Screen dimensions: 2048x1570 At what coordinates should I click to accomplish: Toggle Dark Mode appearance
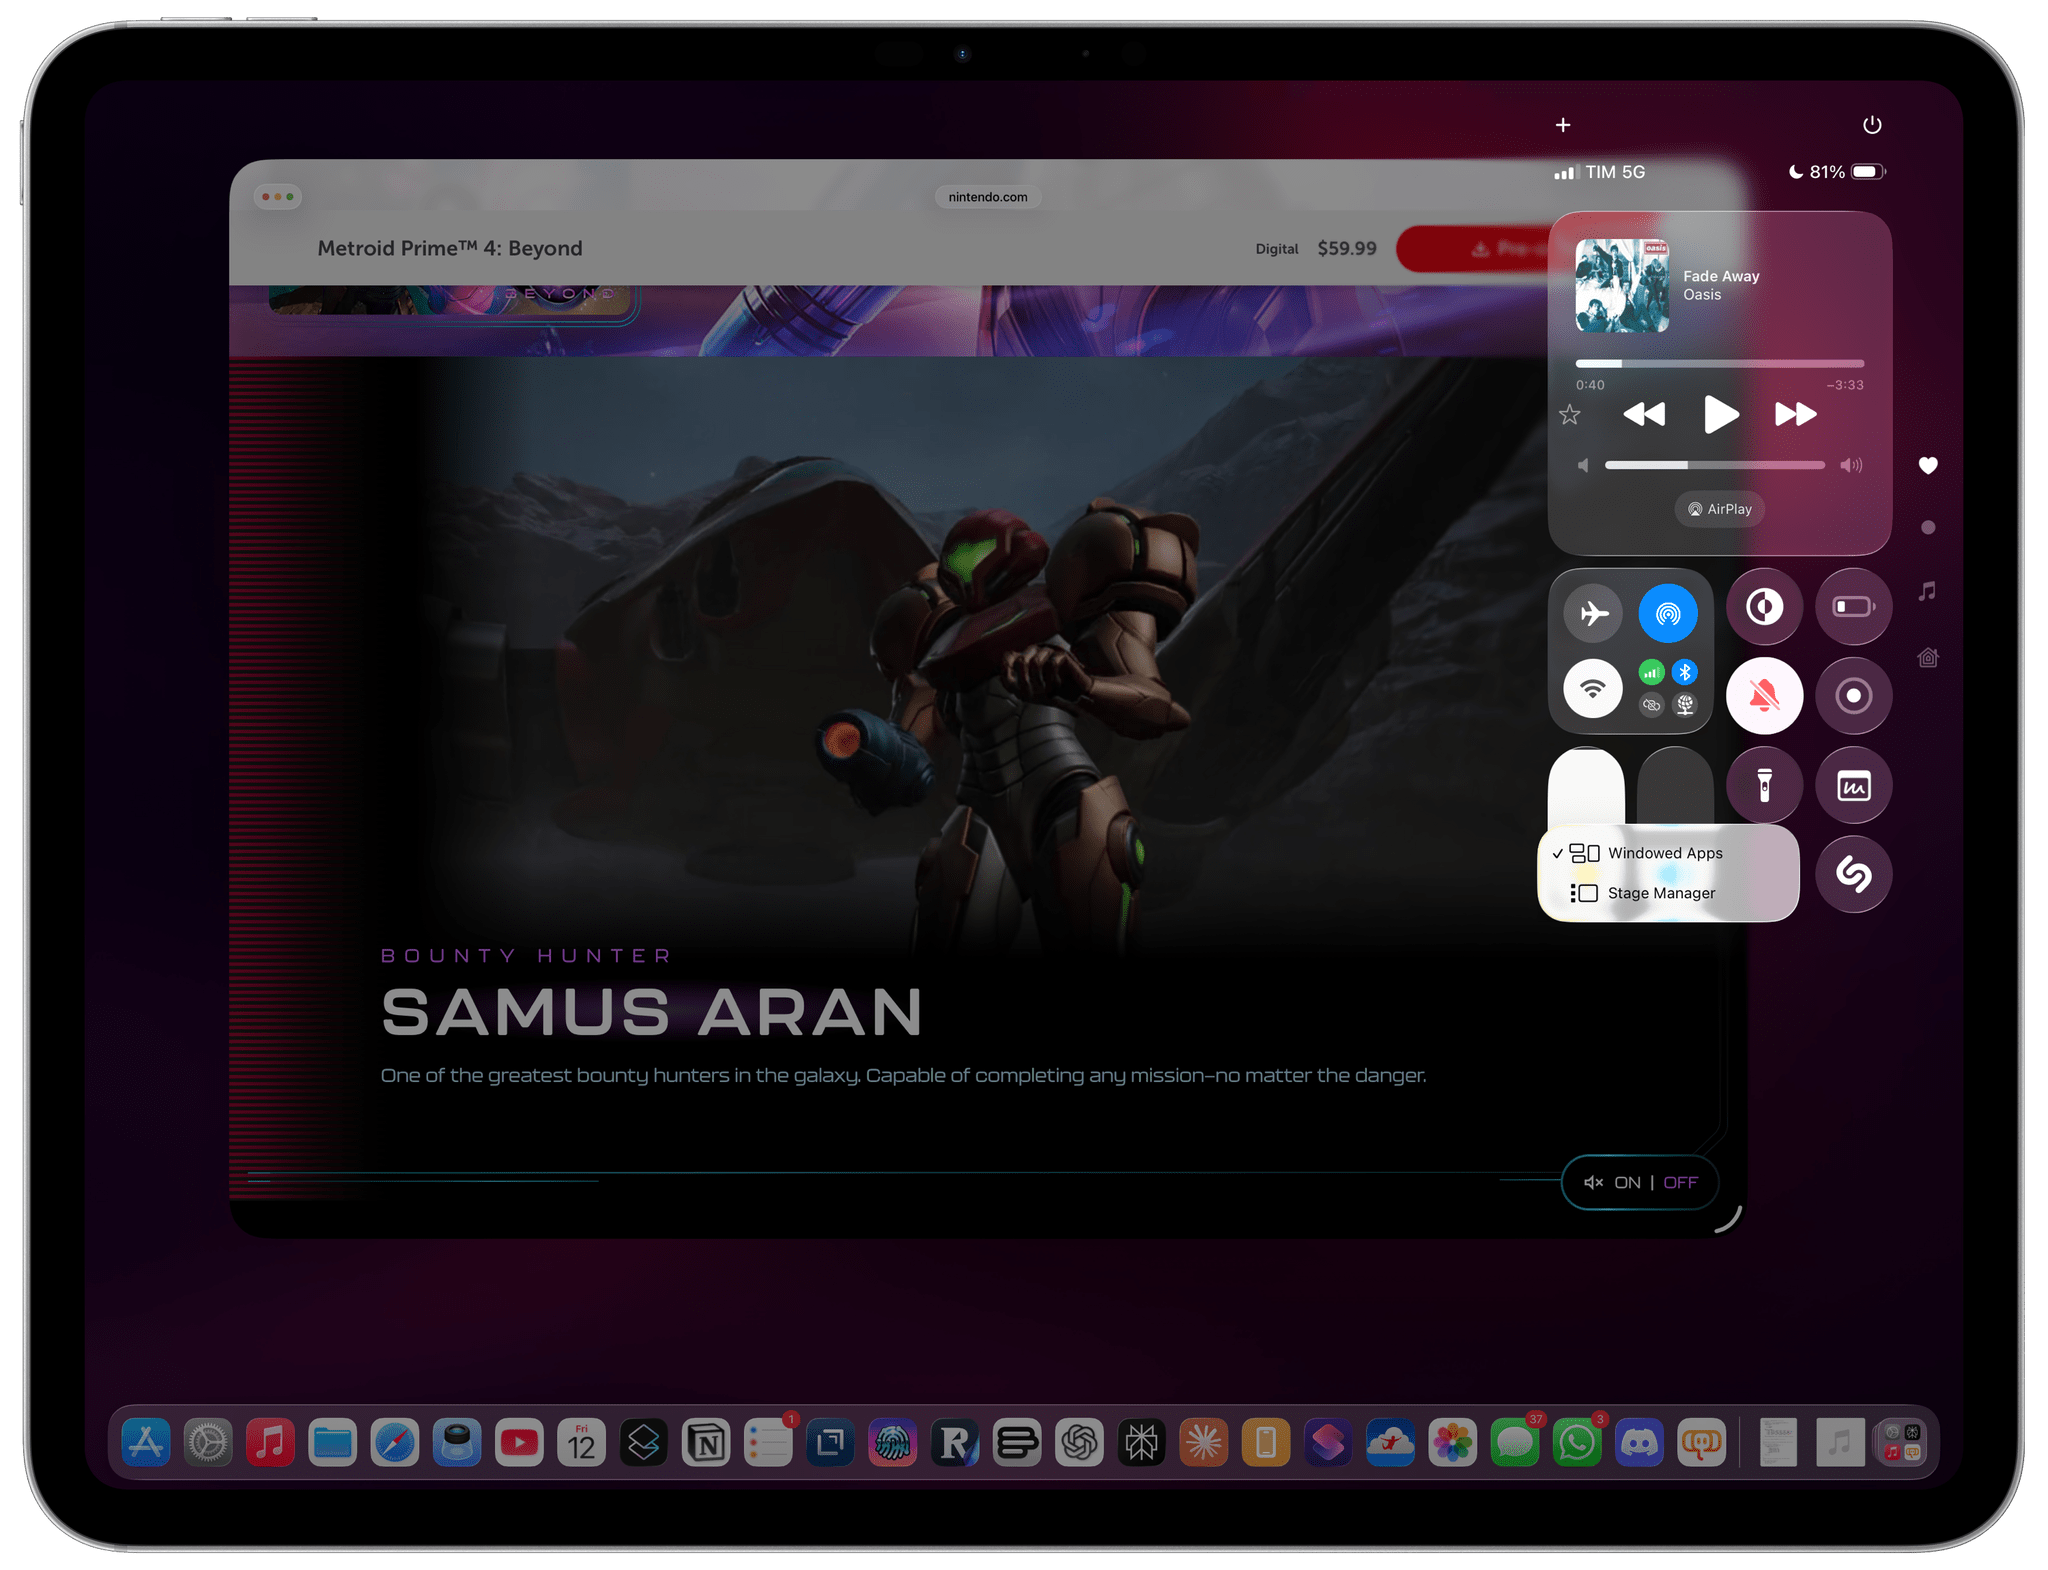pos(1765,606)
